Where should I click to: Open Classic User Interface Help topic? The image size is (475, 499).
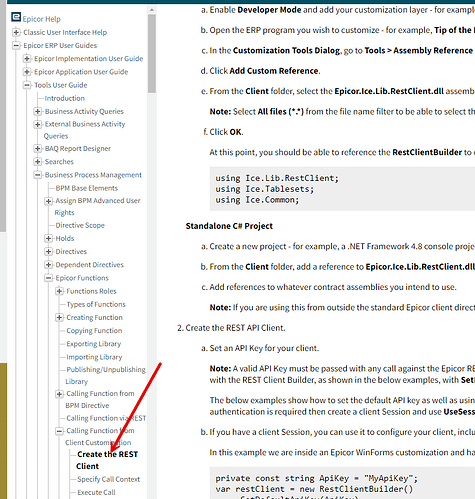65,32
